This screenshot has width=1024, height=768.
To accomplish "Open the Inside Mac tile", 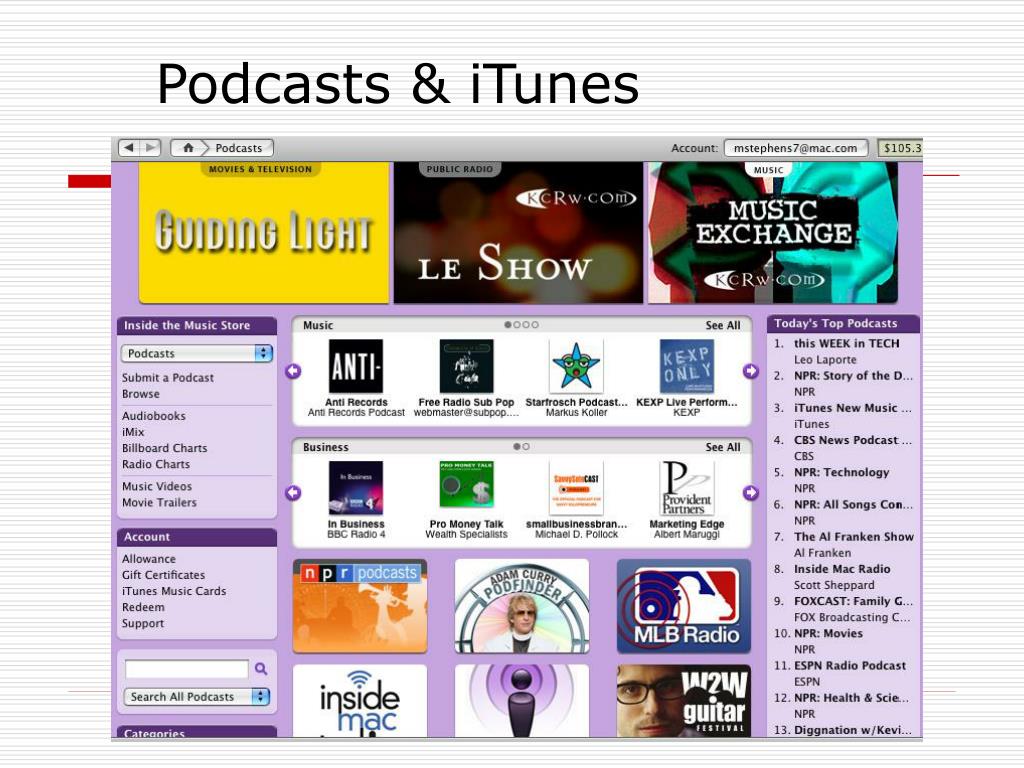I will [x=360, y=701].
